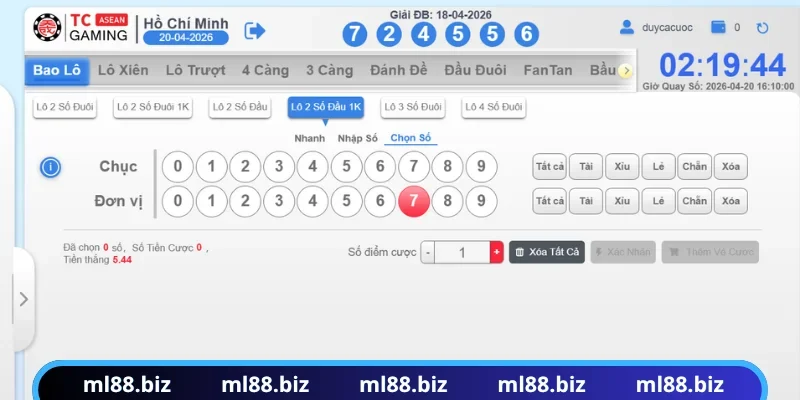Click Tất cả for the Chục row
Image resolution: width=800 pixels, height=400 pixels.
(549, 167)
